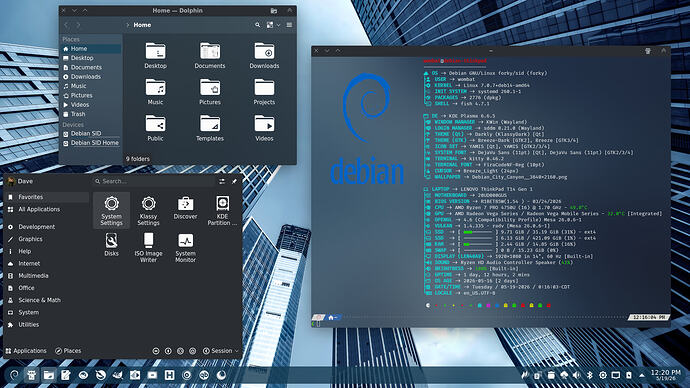The width and height of the screenshot is (690, 388).
Task: Click the terminal prompt input line
Action: pyautogui.click(x=491, y=324)
